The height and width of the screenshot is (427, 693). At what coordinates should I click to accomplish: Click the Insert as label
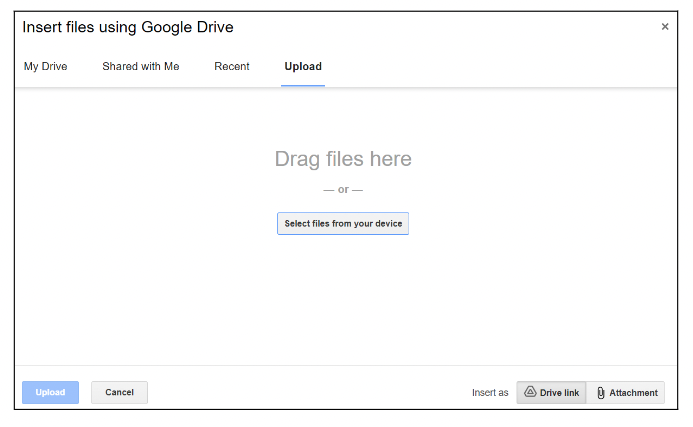click(x=490, y=393)
